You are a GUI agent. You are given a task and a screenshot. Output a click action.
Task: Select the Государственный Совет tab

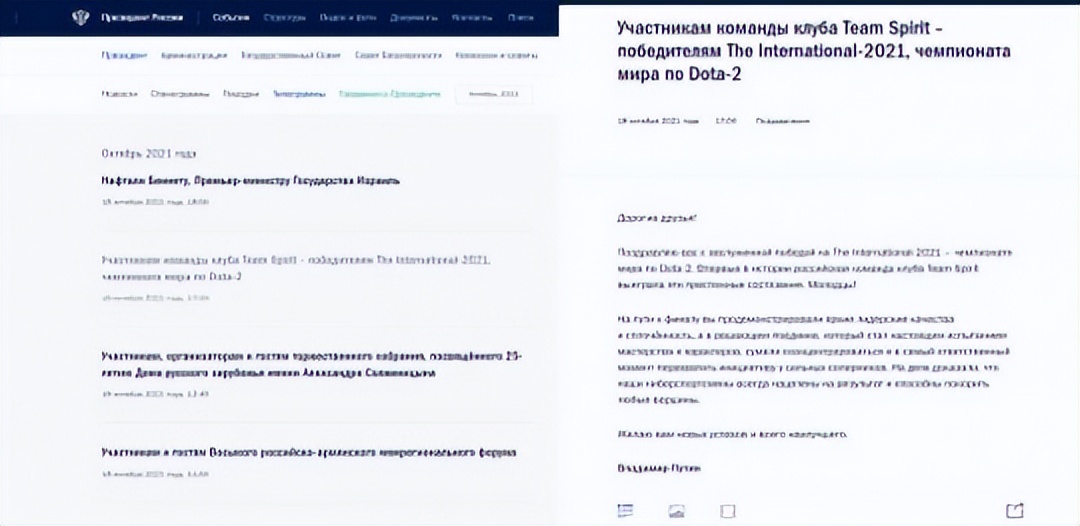(291, 56)
